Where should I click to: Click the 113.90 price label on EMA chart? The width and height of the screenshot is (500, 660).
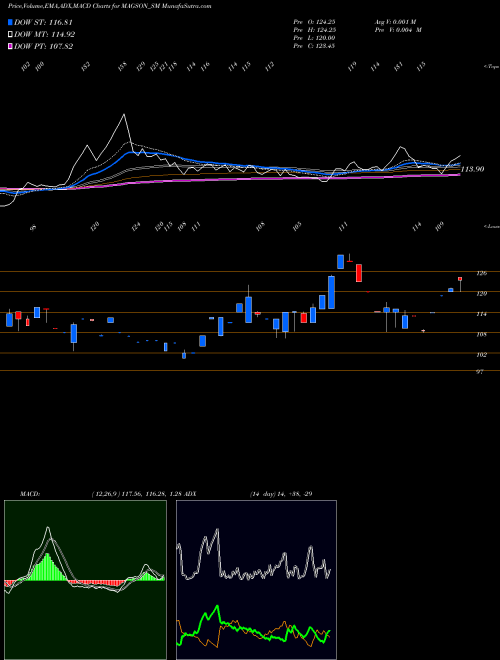click(473, 169)
